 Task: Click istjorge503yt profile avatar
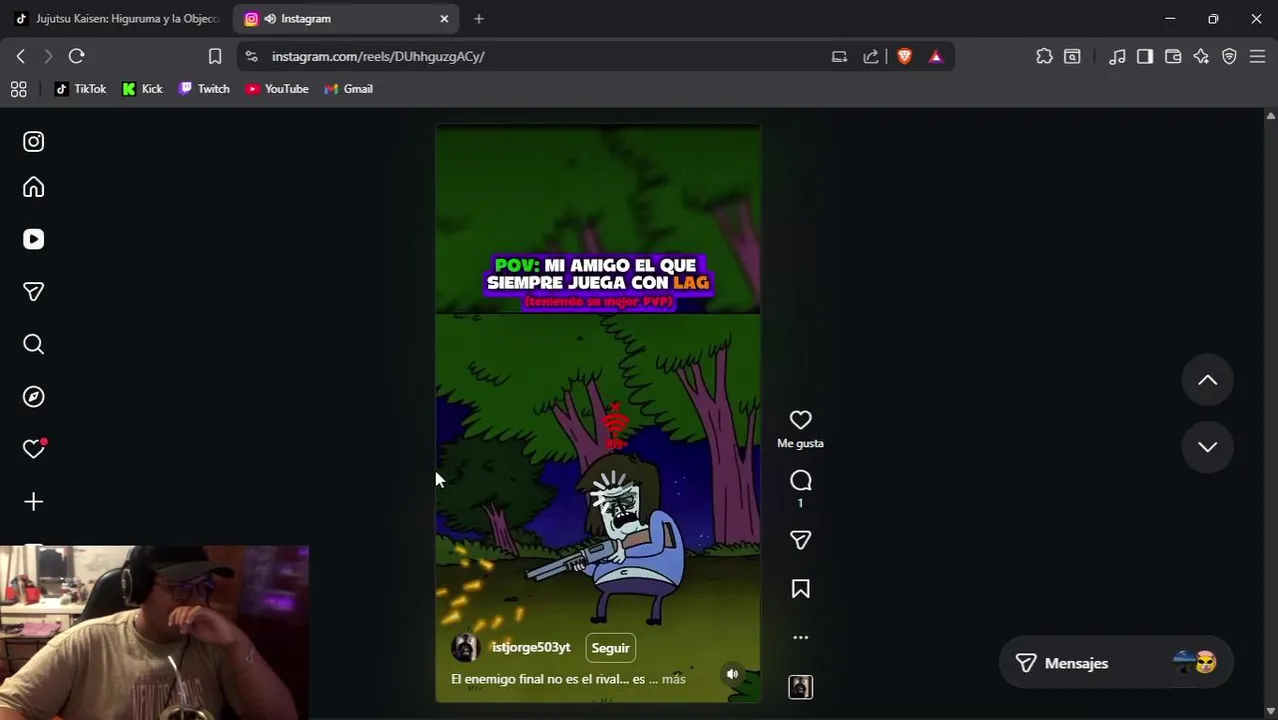(x=465, y=648)
